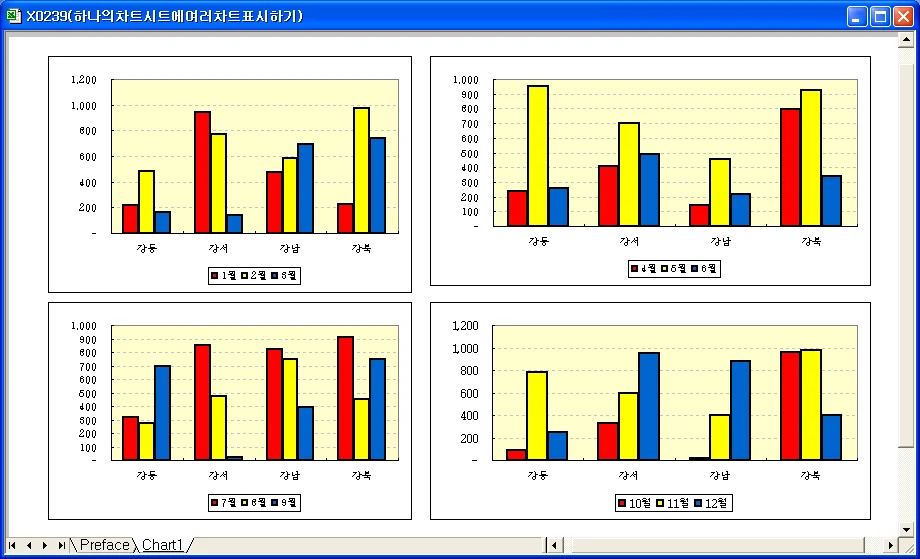This screenshot has height=559, width=920.
Task: Select the red 10월 legend swatch
Action: [x=622, y=503]
